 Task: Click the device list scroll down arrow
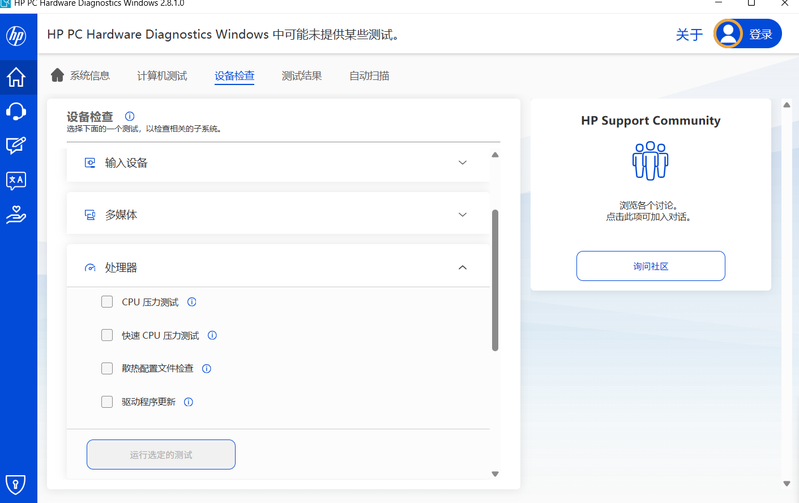click(495, 474)
